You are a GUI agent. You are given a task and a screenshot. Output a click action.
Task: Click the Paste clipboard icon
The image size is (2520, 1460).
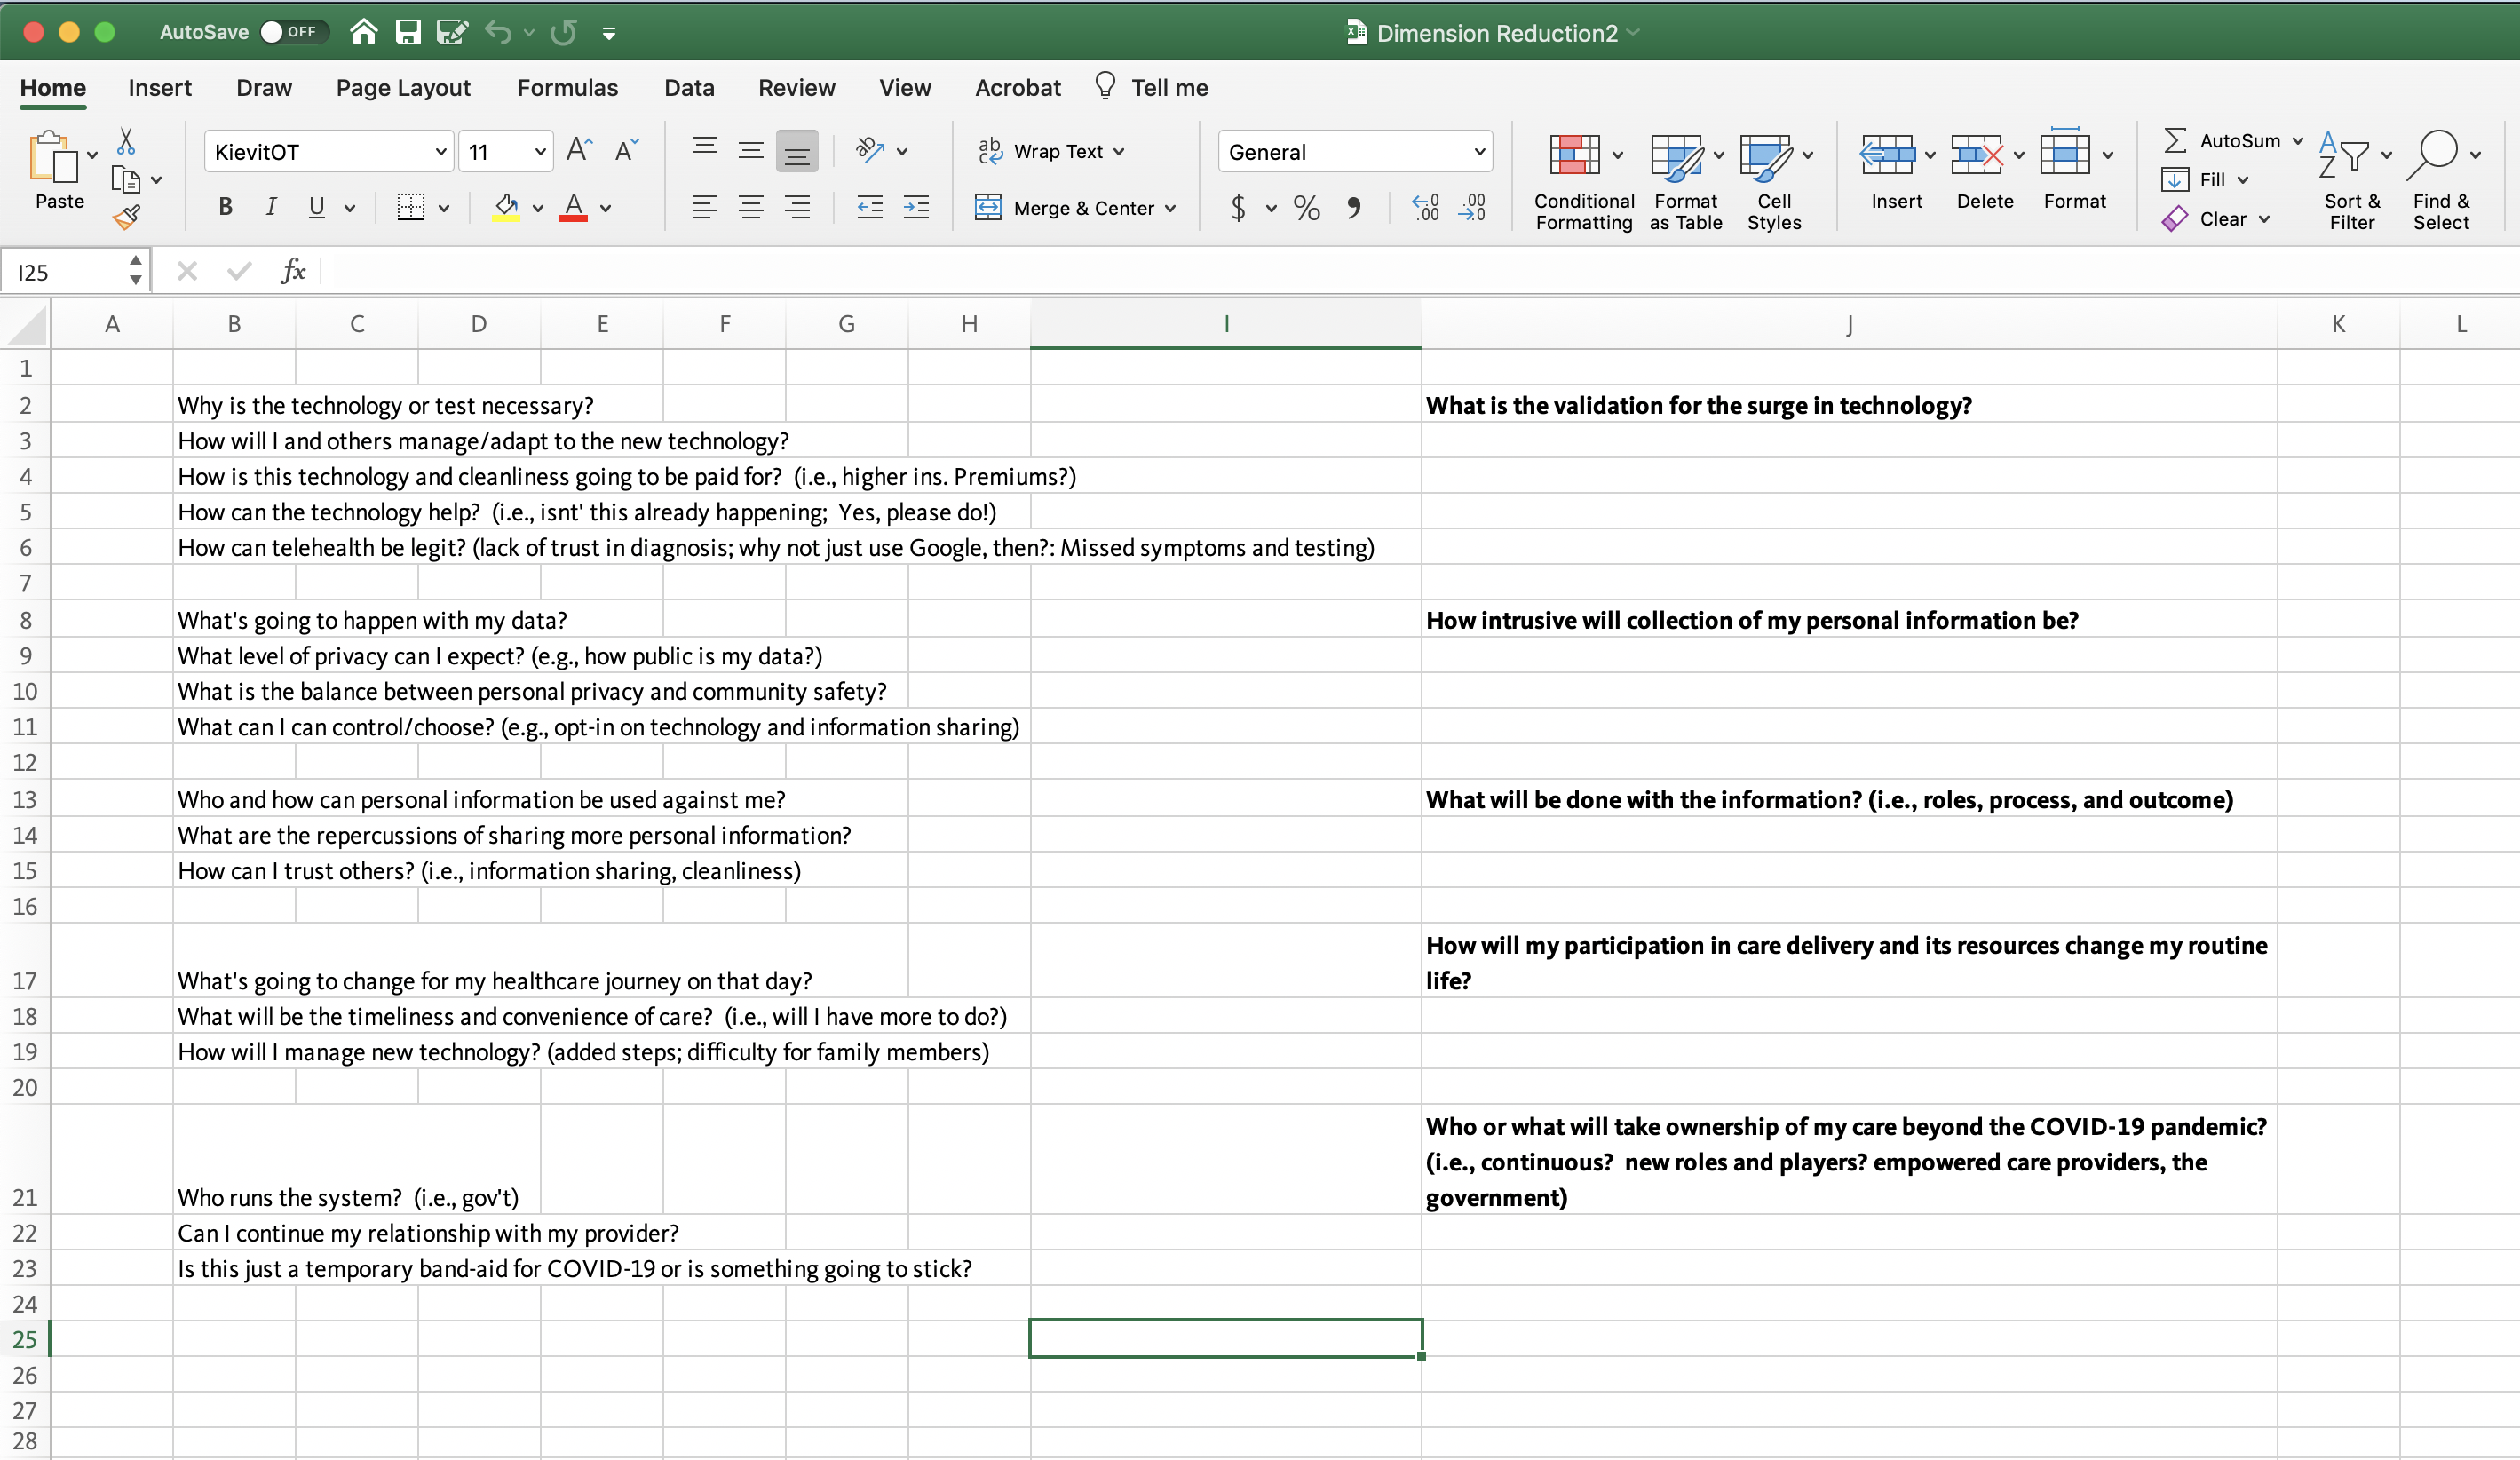click(54, 158)
